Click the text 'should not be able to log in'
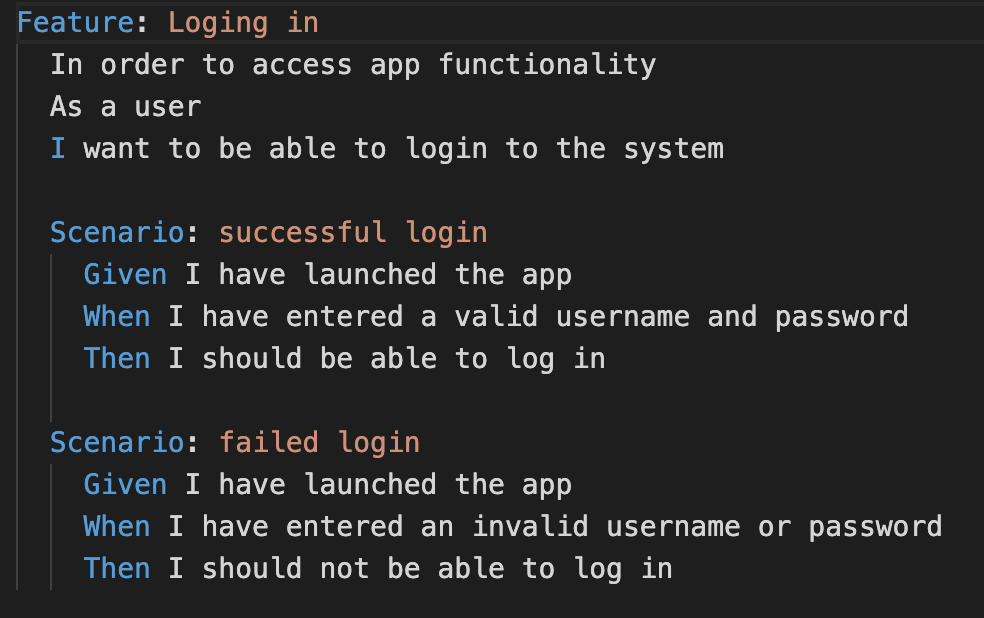 click(x=437, y=570)
